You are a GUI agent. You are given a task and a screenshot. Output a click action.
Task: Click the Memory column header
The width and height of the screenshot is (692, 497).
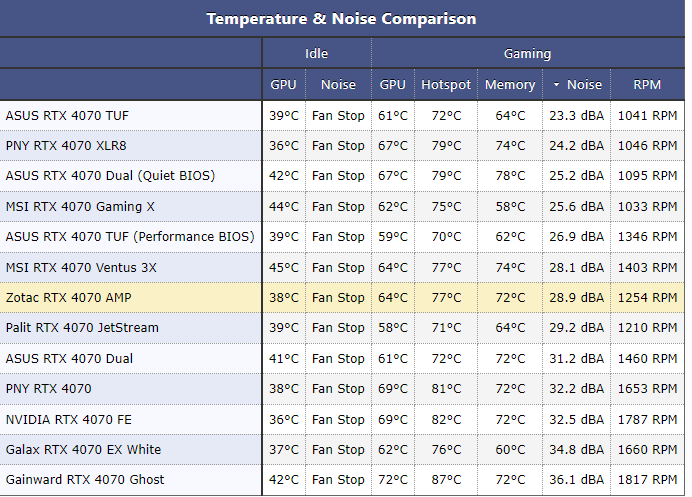coord(510,85)
